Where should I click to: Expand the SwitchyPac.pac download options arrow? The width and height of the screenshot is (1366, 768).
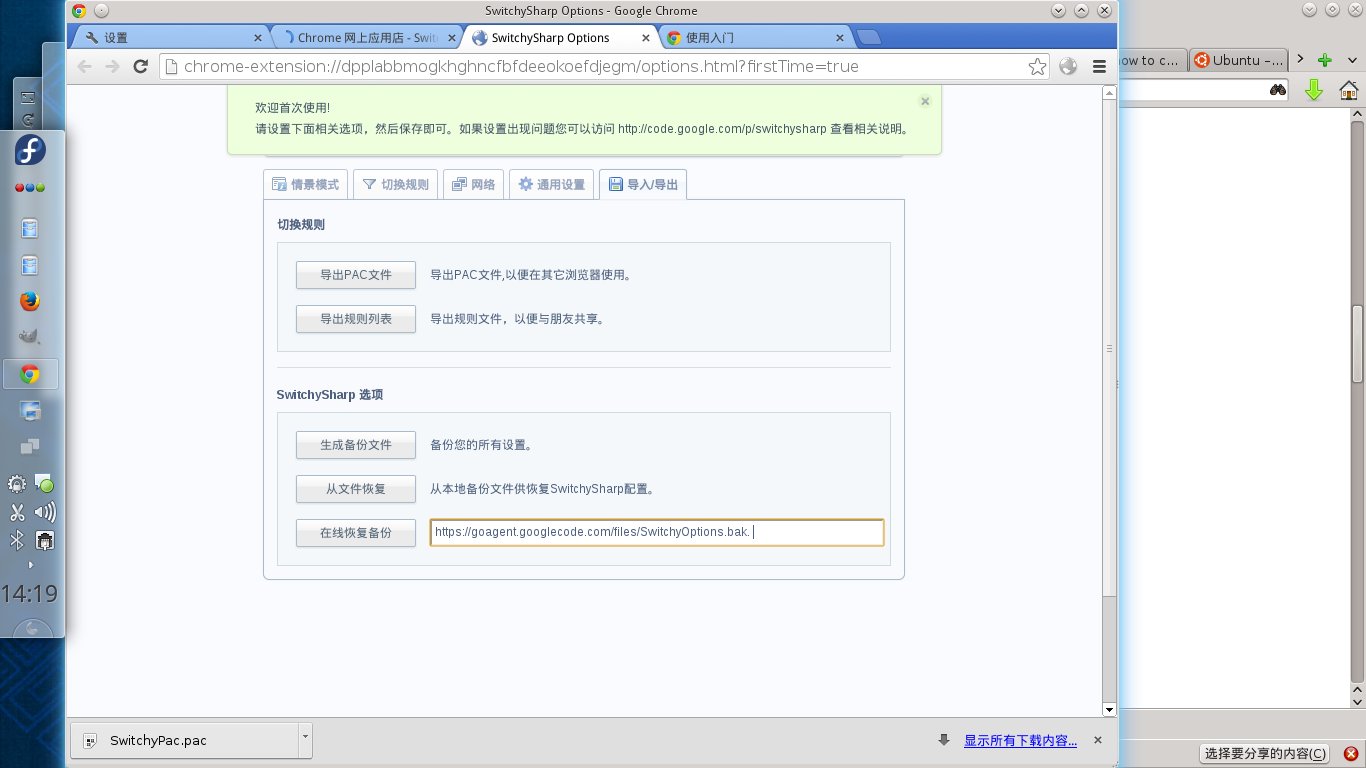click(x=305, y=741)
